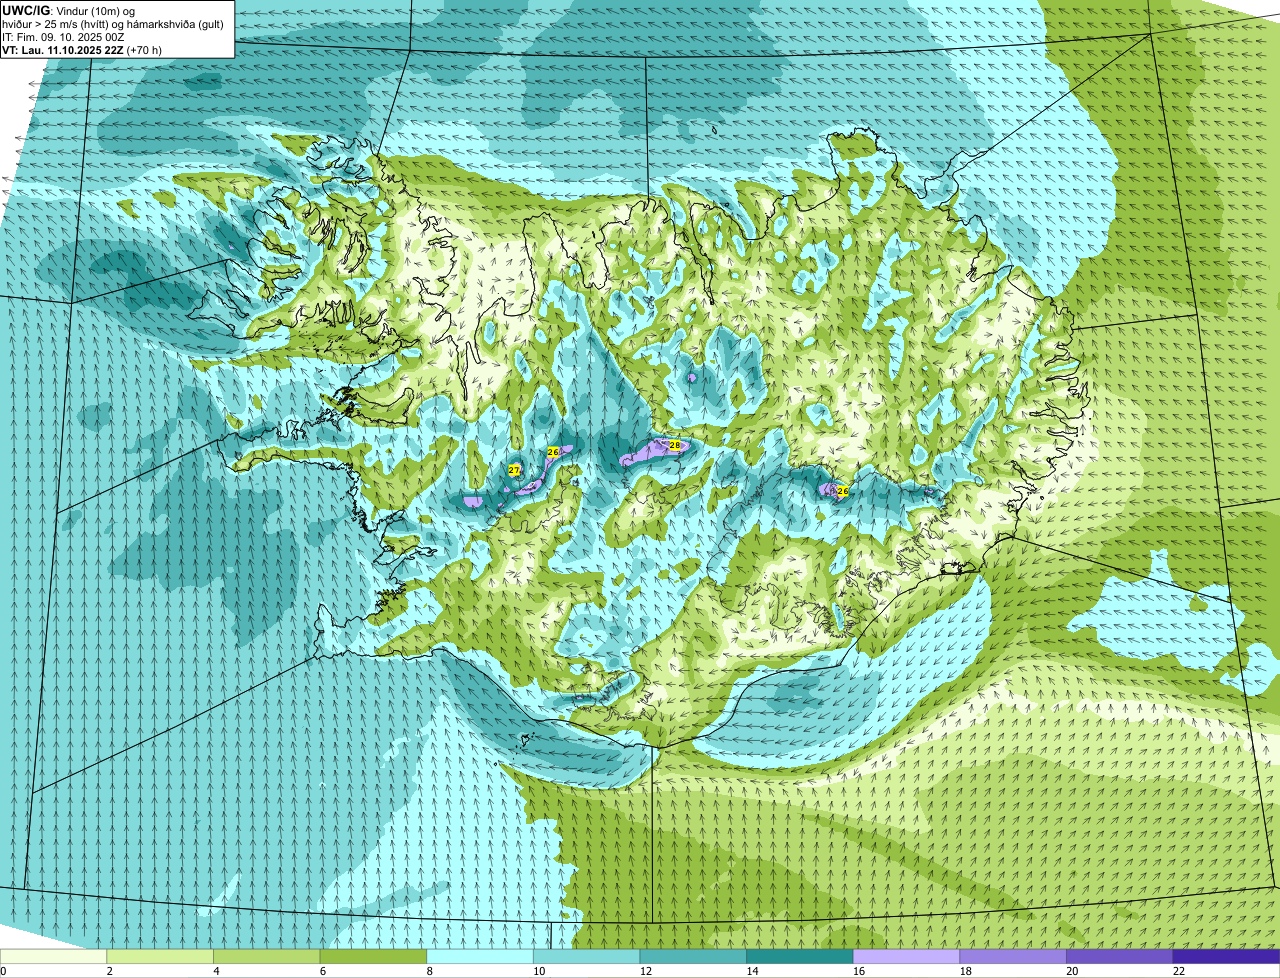Select the 20–22 m/s legend swatch
The height and width of the screenshot is (978, 1280).
click(1120, 956)
